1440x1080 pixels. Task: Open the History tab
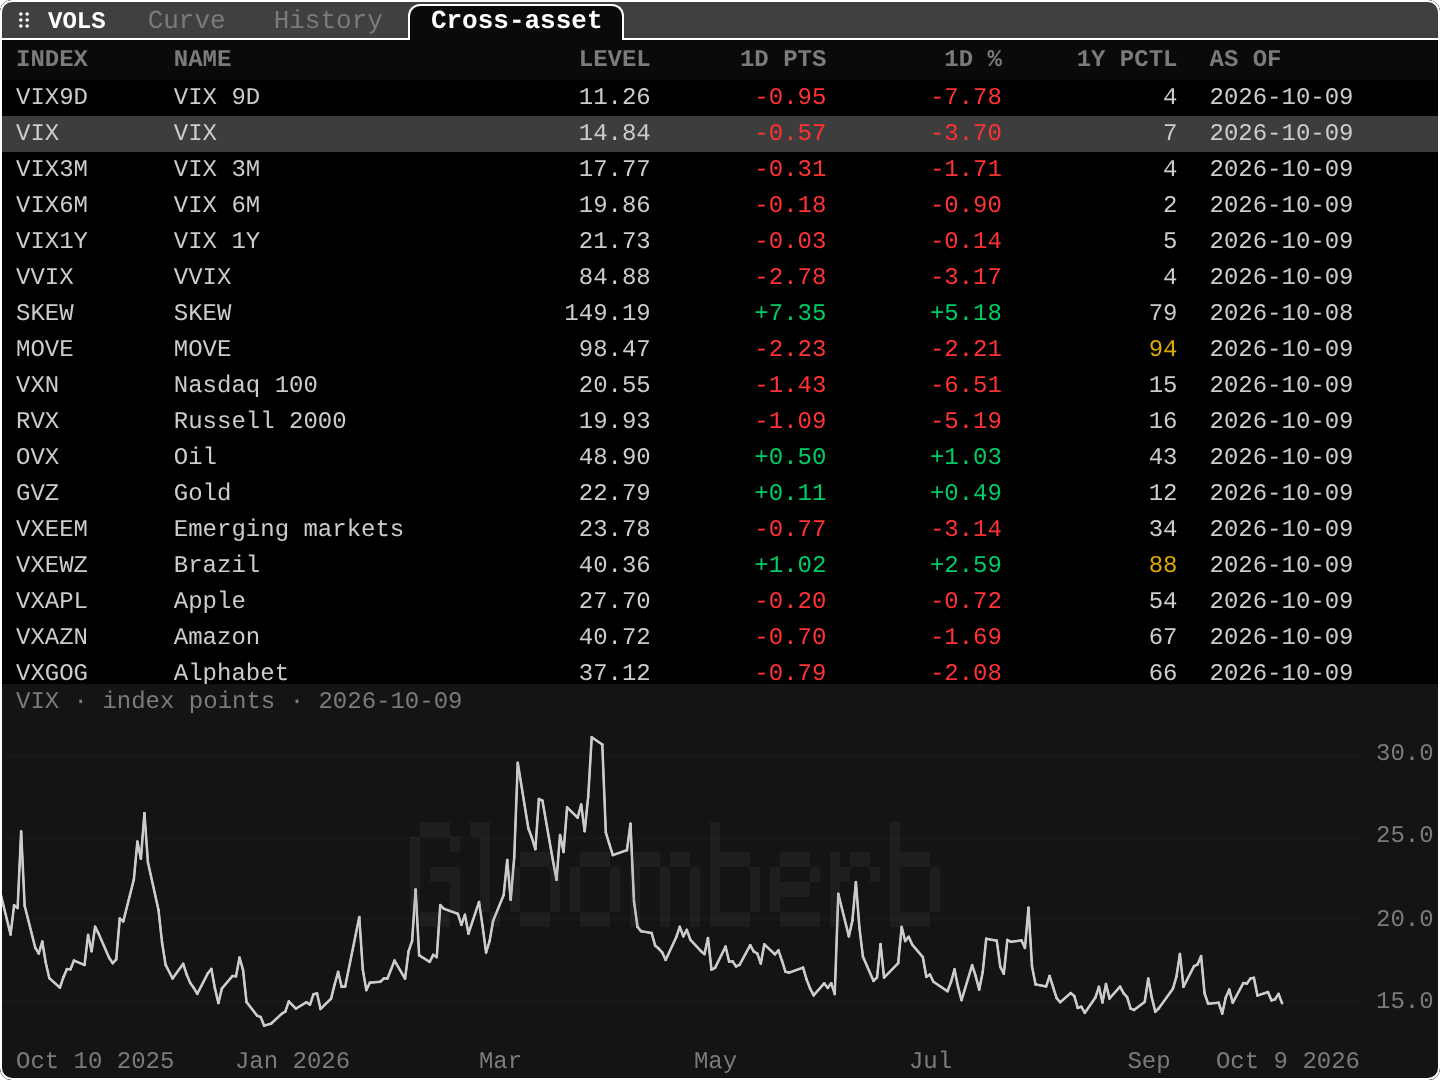tap(328, 20)
